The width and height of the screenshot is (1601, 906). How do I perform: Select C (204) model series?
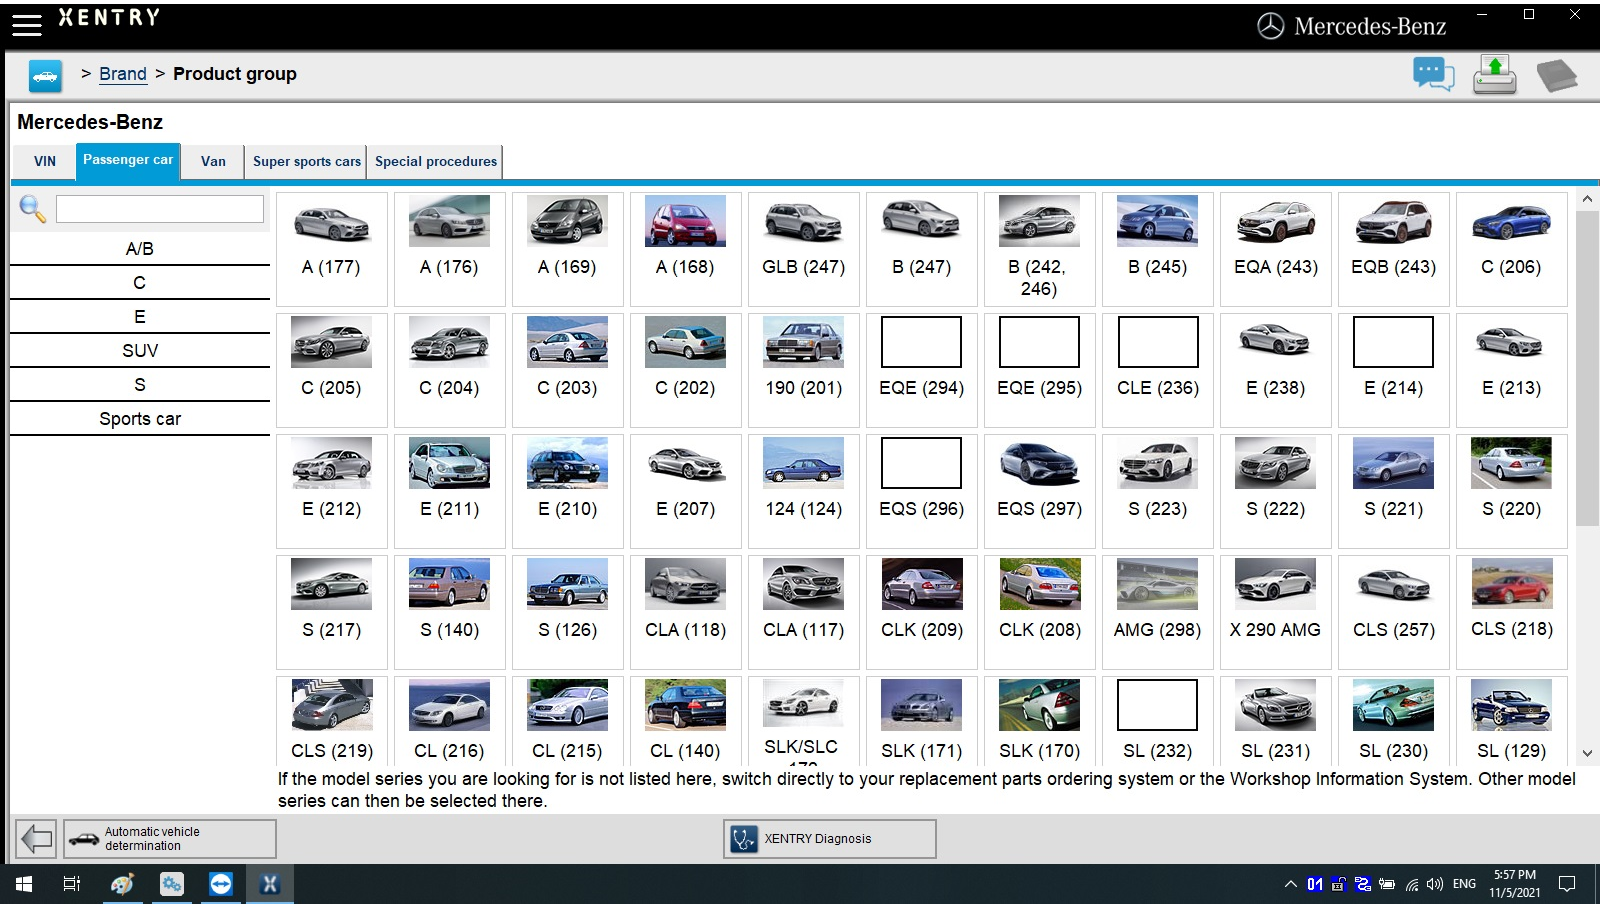click(450, 370)
